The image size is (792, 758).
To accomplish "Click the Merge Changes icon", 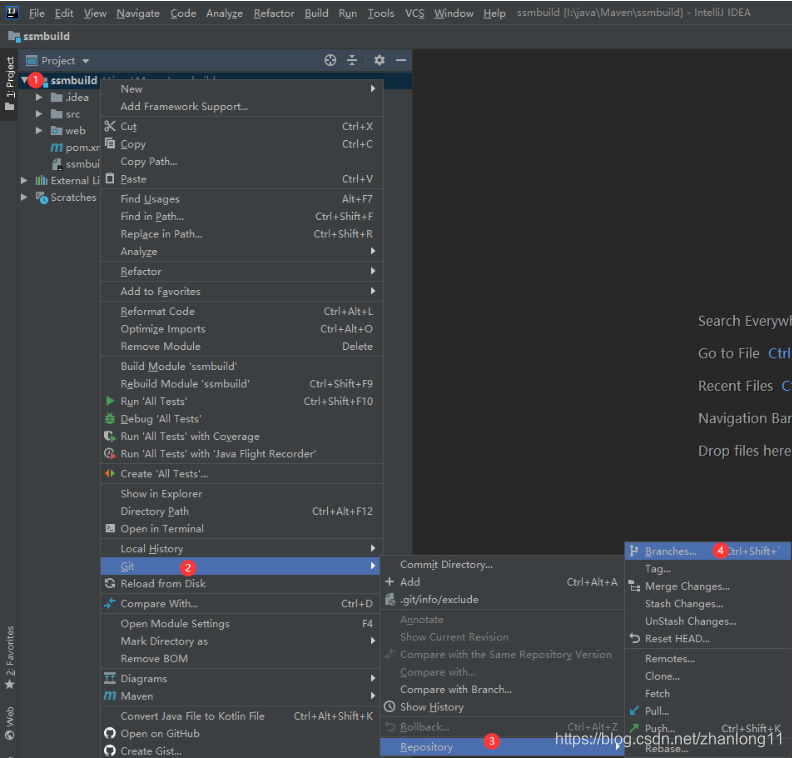I will coord(634,586).
